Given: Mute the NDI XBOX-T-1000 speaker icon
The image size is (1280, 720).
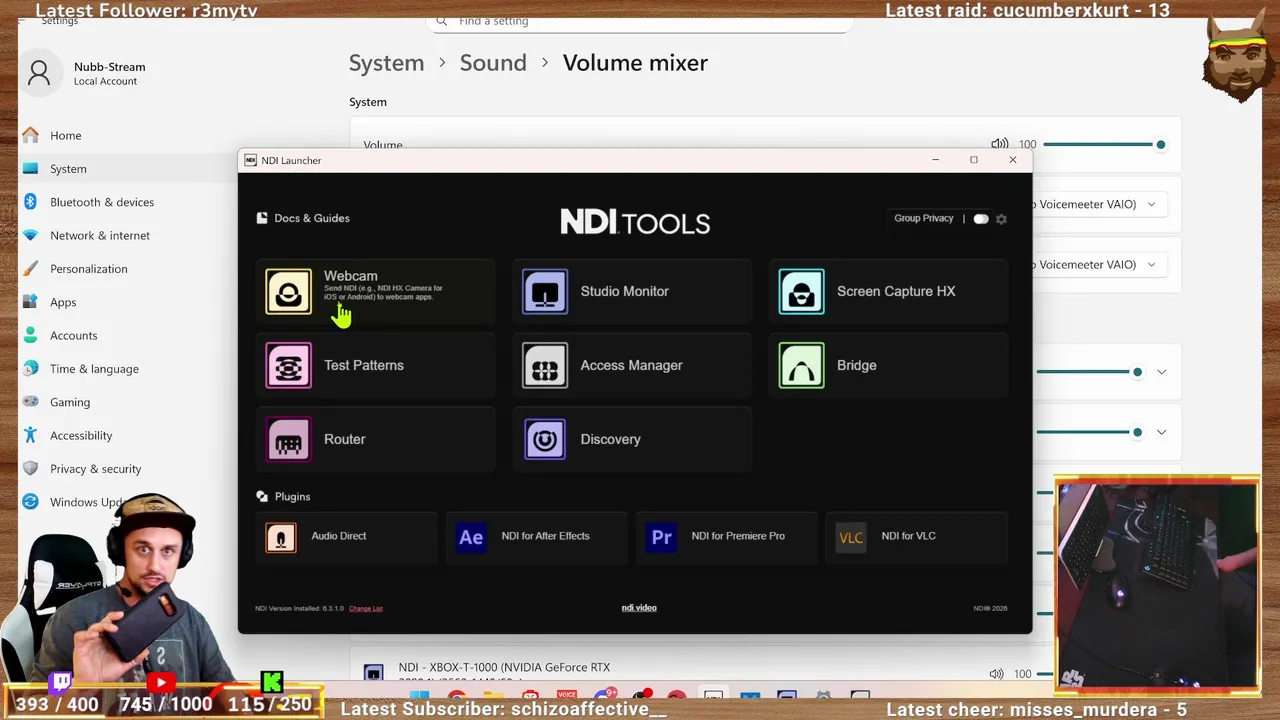Looking at the screenshot, I should pos(996,674).
